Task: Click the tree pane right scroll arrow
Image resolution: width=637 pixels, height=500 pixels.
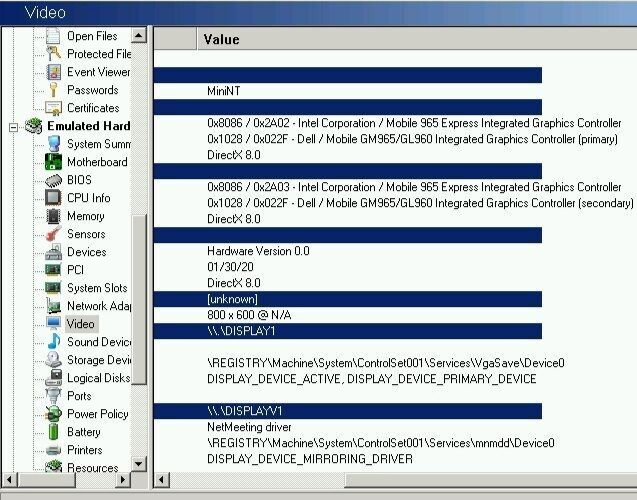Action: (x=122, y=480)
